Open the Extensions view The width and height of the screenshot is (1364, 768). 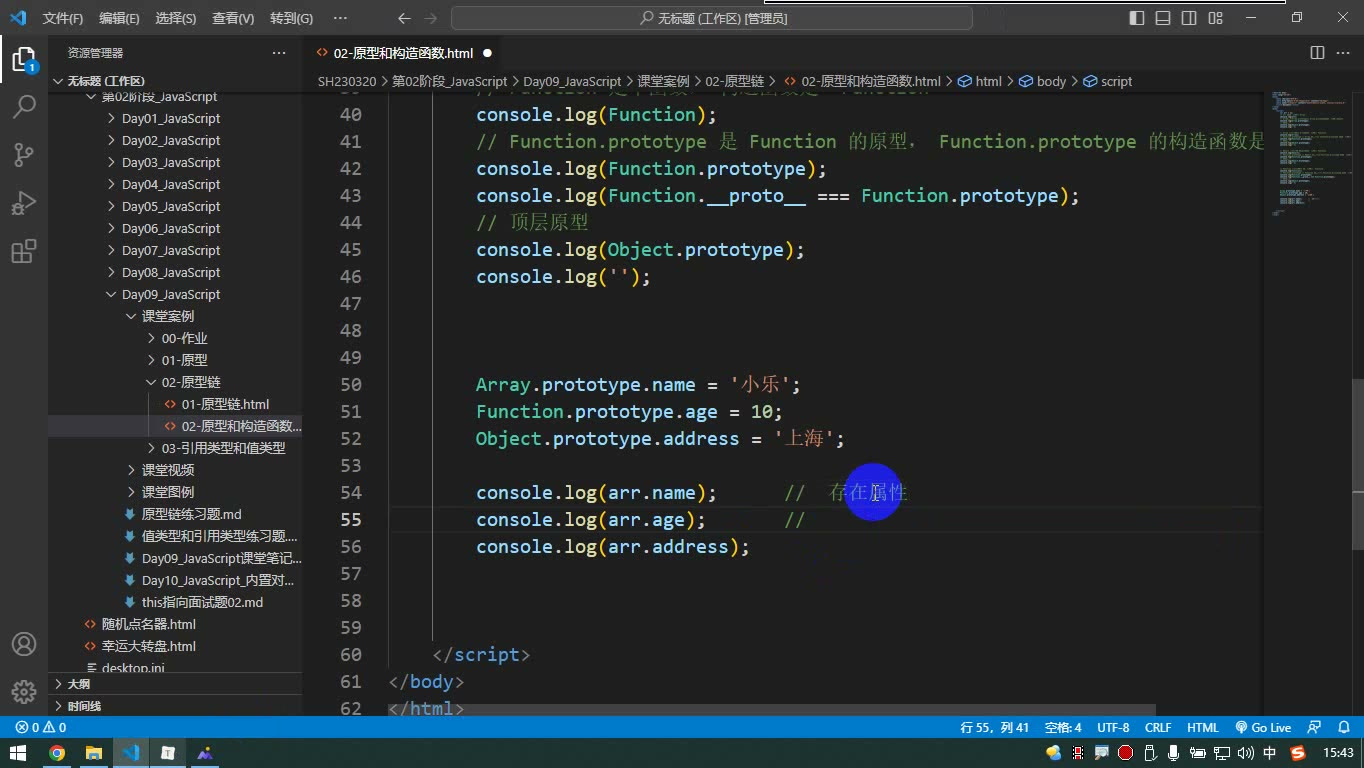24,250
